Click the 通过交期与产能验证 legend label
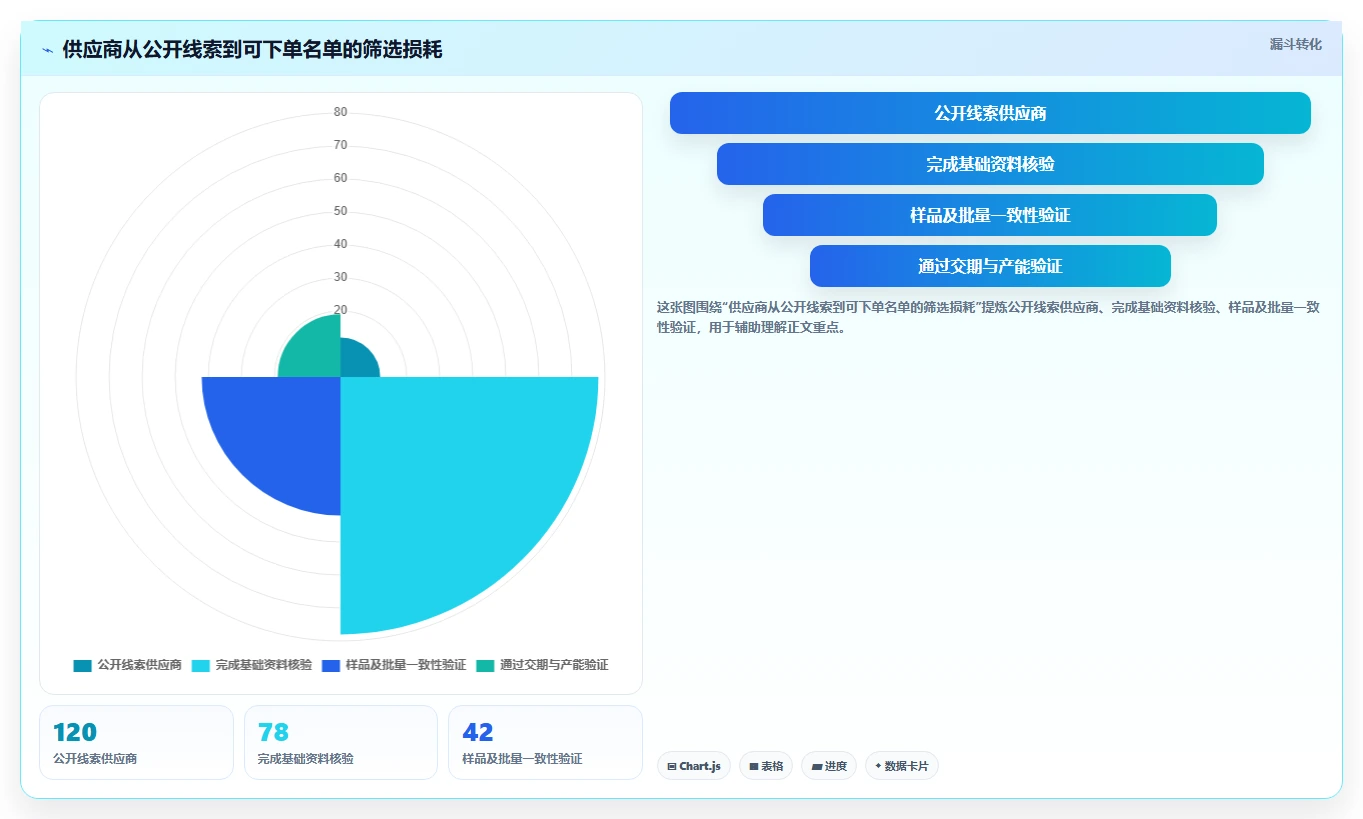This screenshot has height=819, width=1363. point(554,665)
